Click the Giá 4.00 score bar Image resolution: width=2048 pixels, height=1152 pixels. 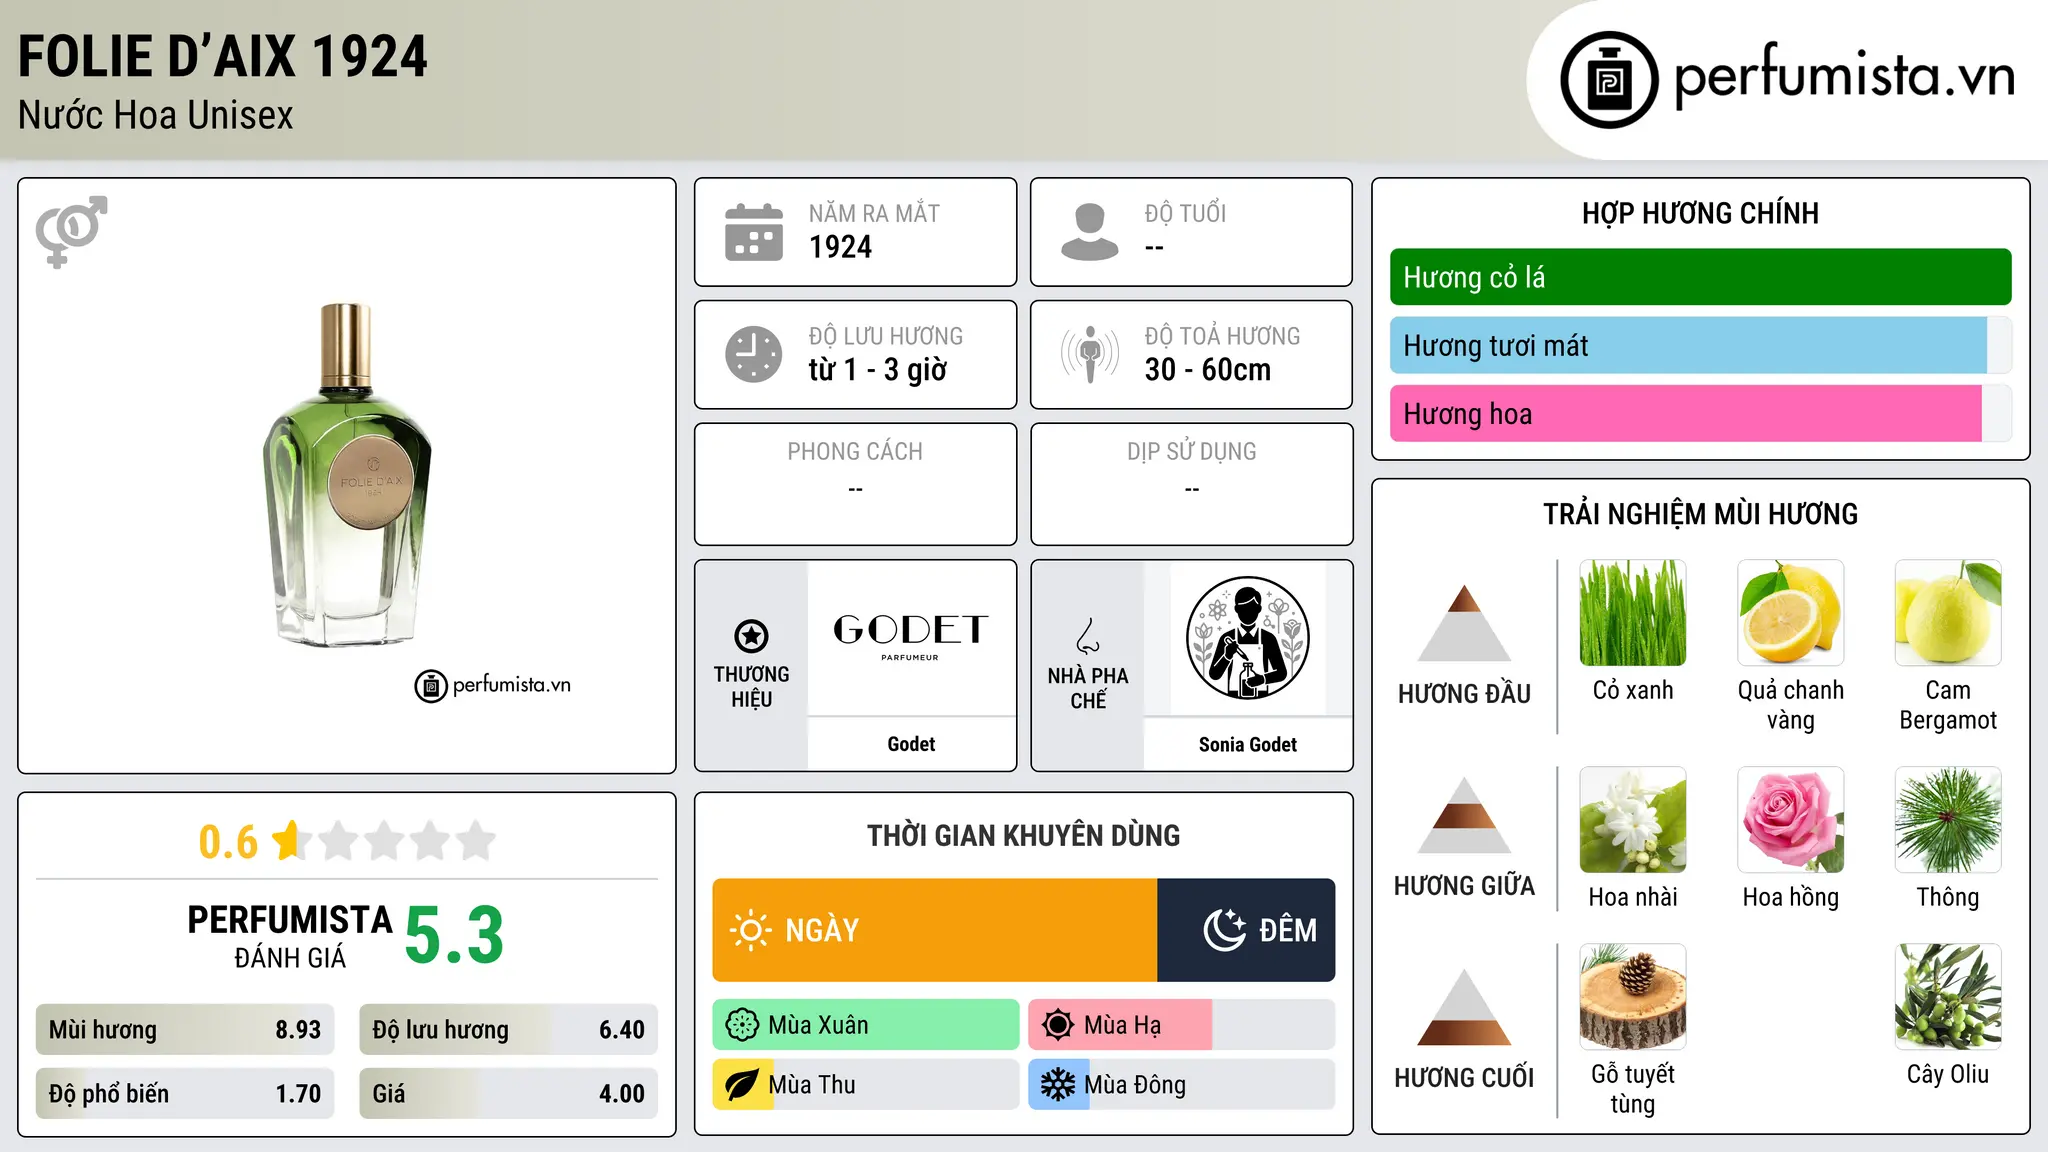[508, 1094]
